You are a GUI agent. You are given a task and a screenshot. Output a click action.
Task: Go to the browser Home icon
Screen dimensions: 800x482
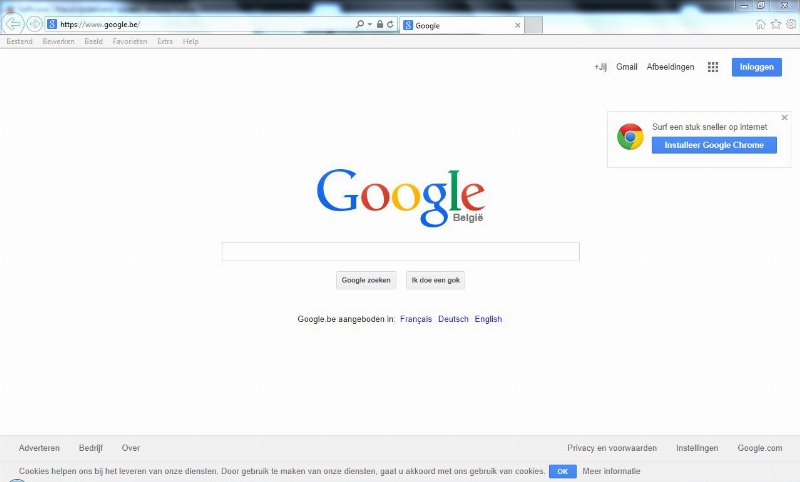pos(760,24)
